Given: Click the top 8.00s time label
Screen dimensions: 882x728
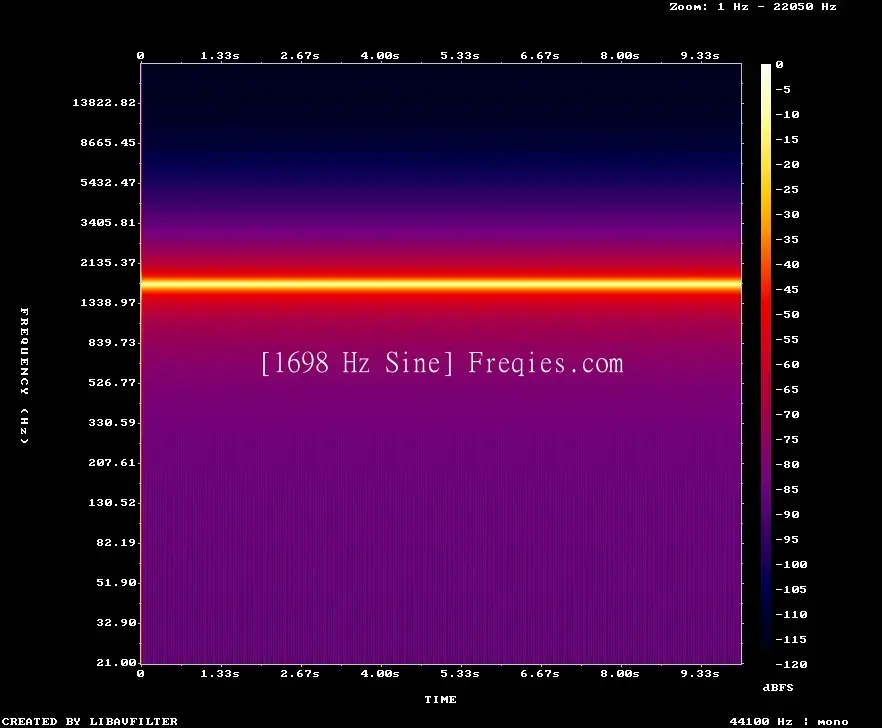Looking at the screenshot, I should tap(619, 55).
